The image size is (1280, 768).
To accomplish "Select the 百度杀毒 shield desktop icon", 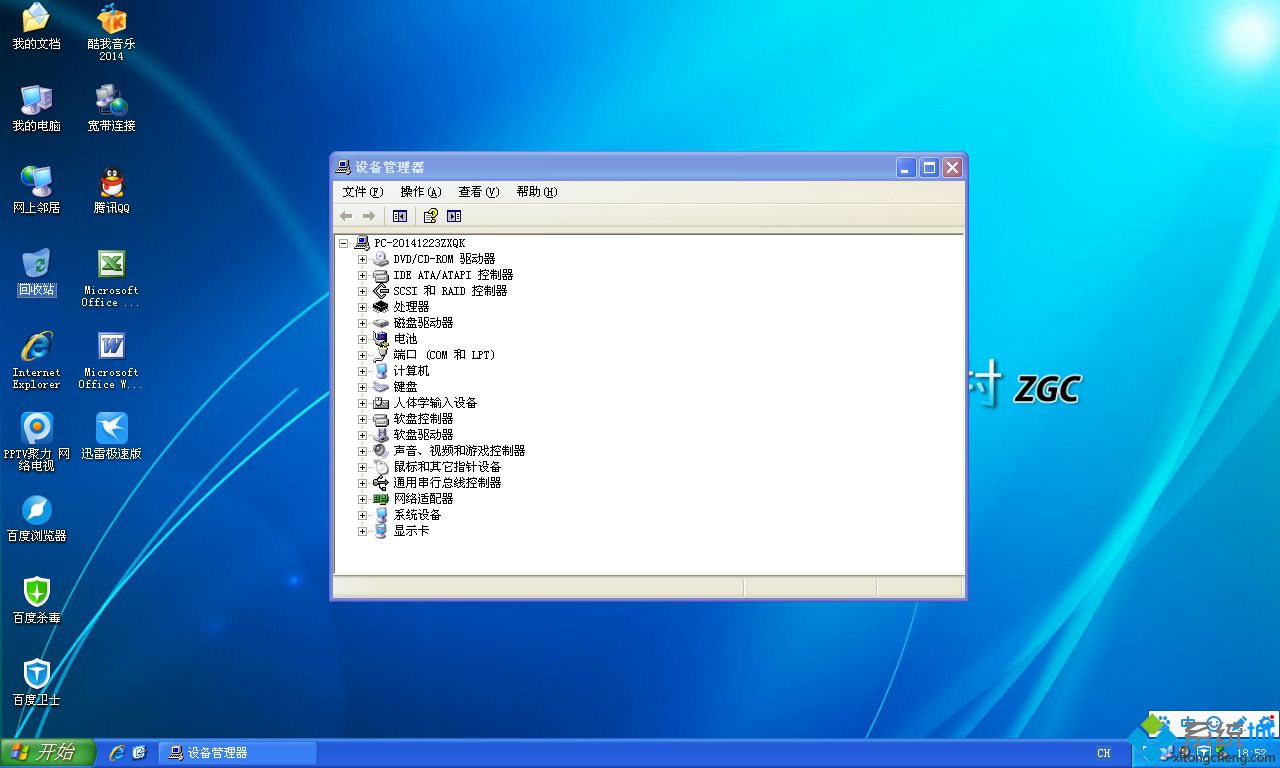I will [x=36, y=600].
